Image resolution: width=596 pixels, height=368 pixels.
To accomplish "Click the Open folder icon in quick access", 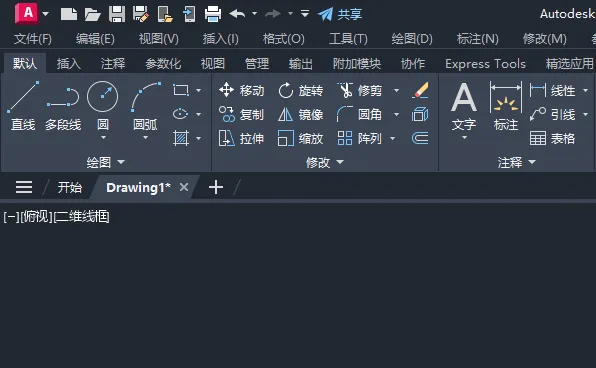I will [x=92, y=14].
